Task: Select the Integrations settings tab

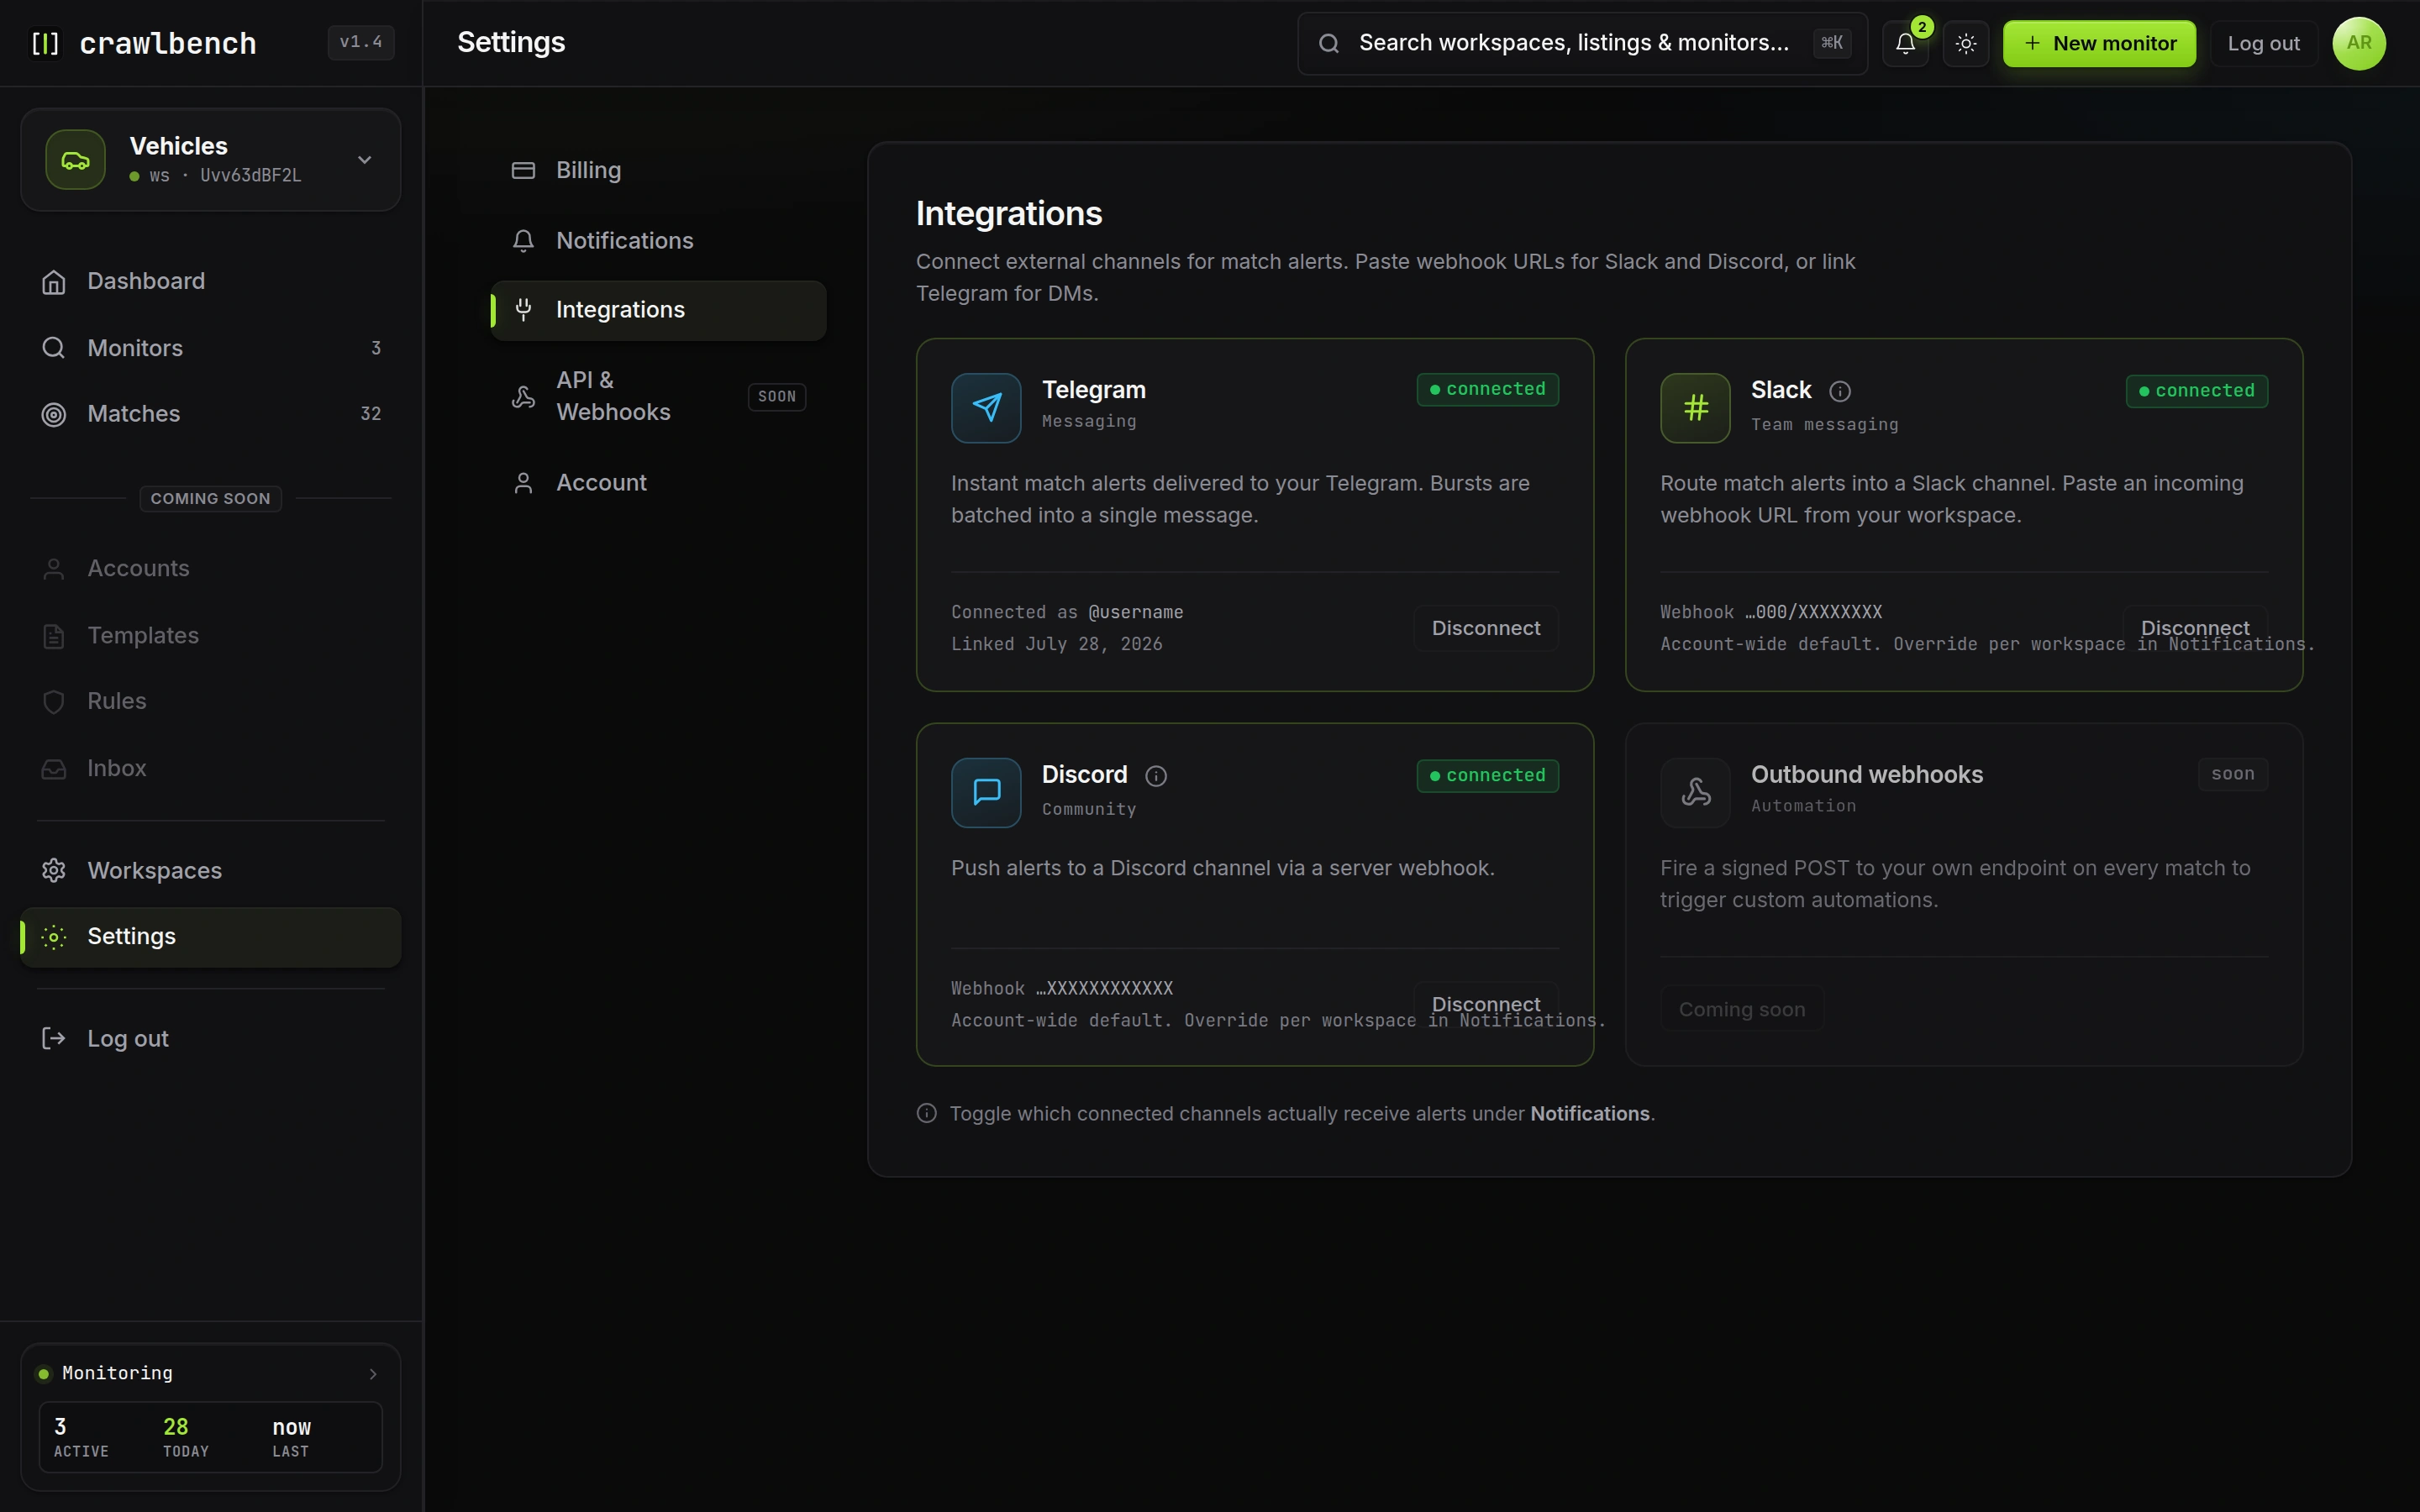Action: (x=658, y=310)
